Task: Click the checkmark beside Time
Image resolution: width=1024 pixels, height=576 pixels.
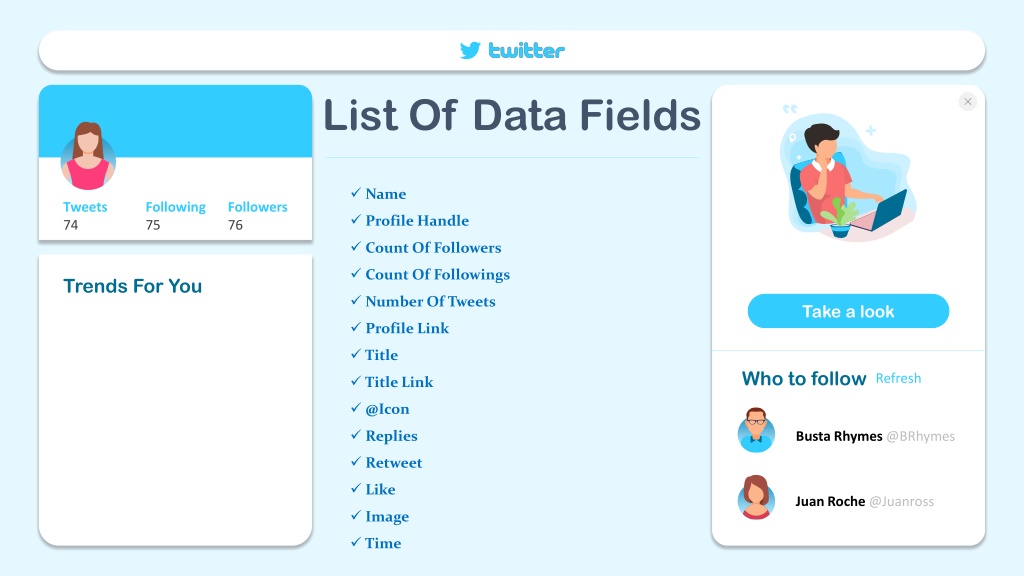Action: 356,542
